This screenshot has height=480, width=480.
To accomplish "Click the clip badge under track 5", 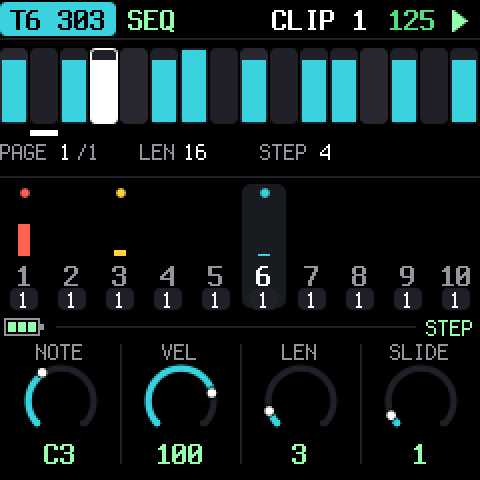I will click(216, 300).
